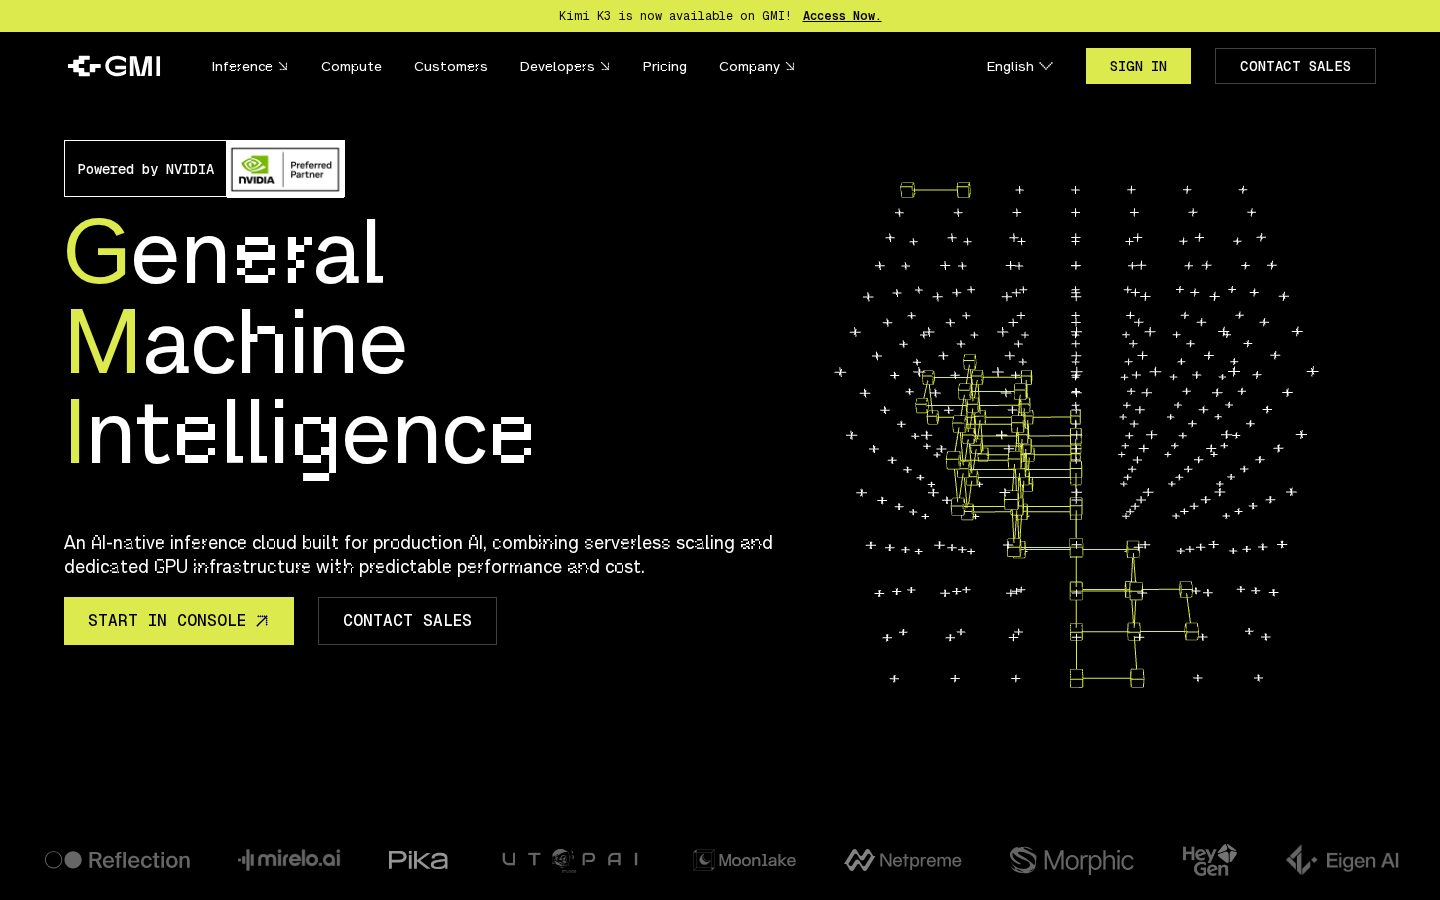Click the Reflection logo

[x=118, y=860]
